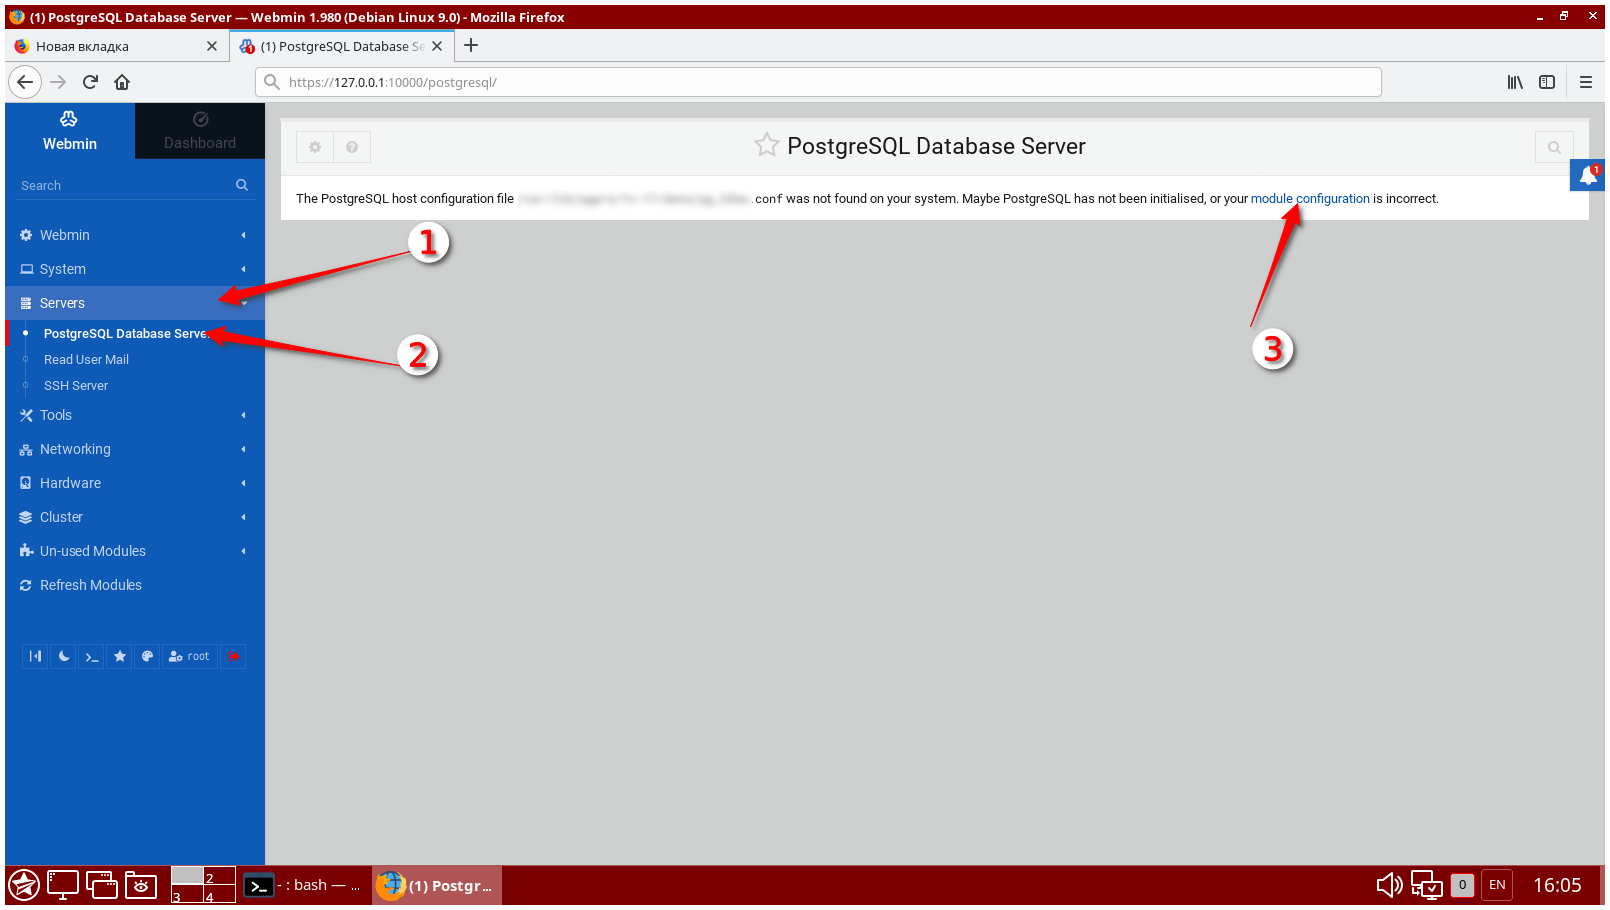Click the 16:05 clock
The image size is (1610, 910).
pos(1557,885)
